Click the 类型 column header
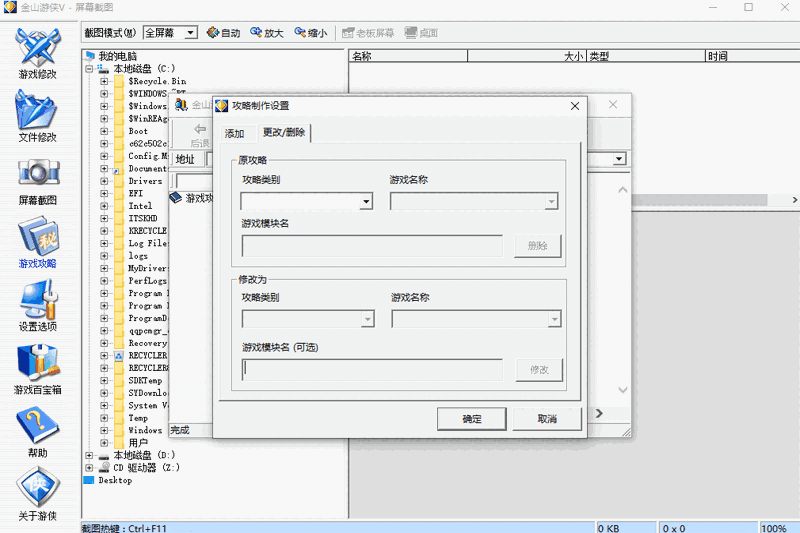This screenshot has width=800, height=533. (646, 56)
